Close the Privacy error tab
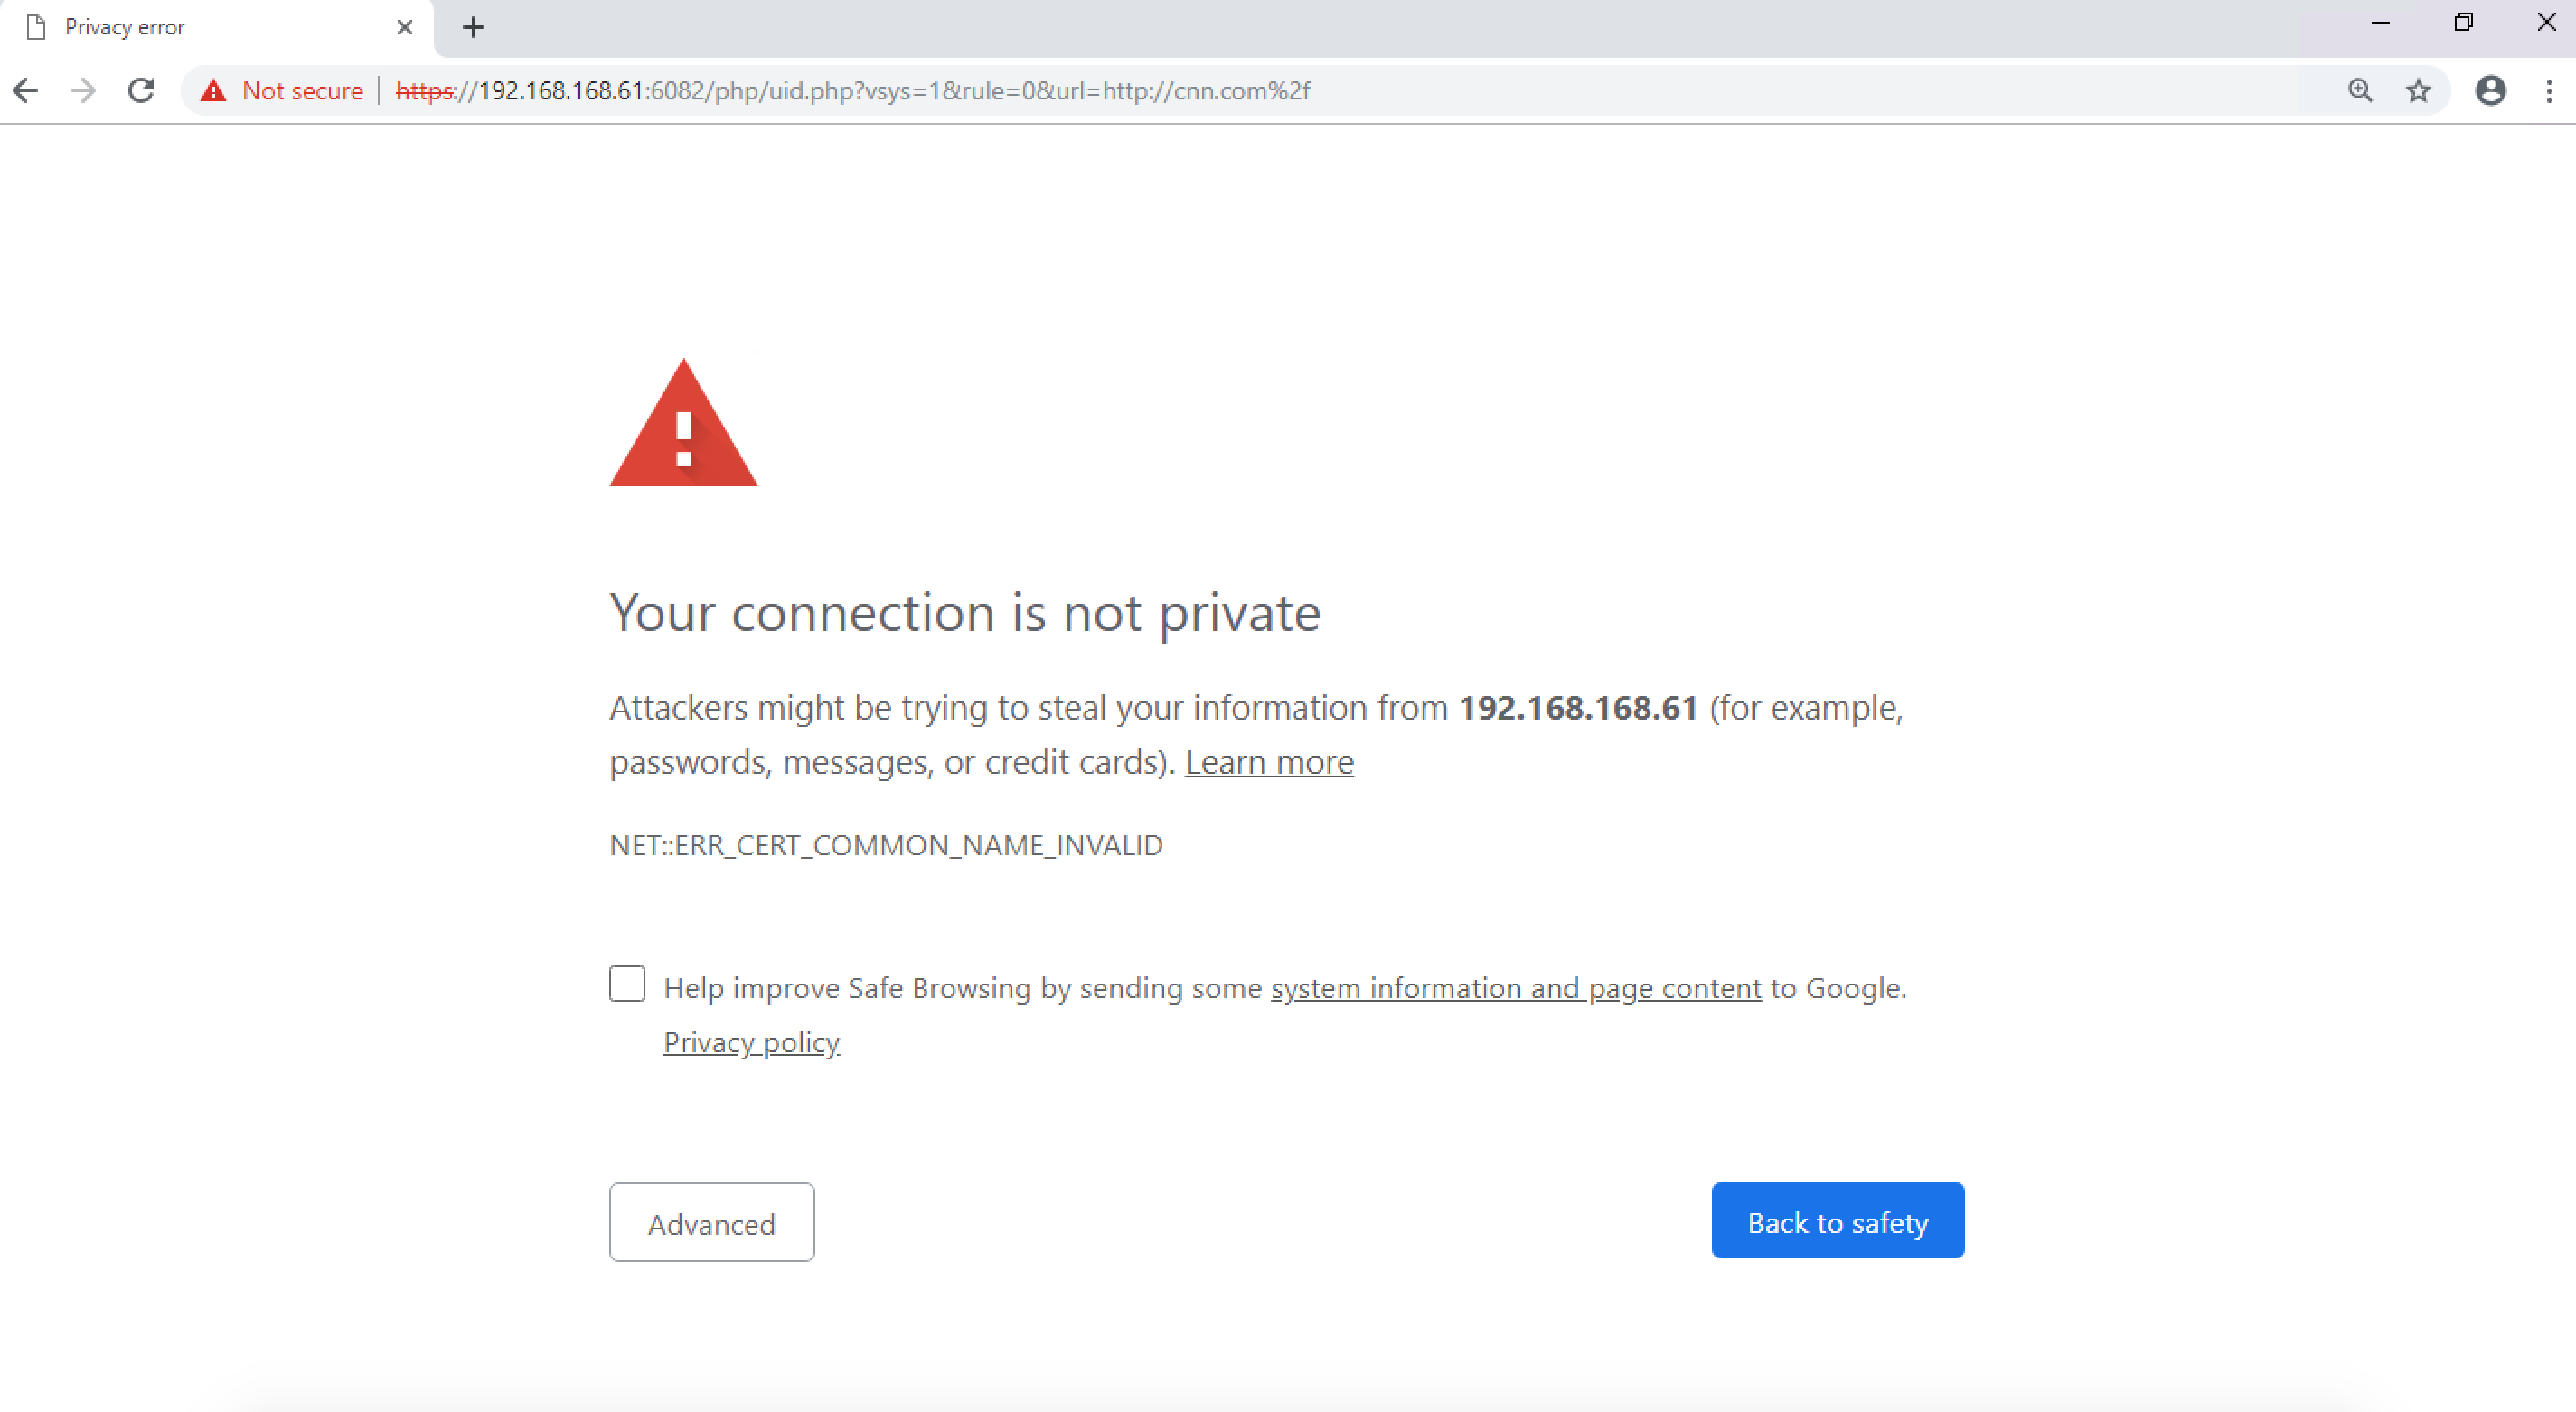 tap(404, 27)
